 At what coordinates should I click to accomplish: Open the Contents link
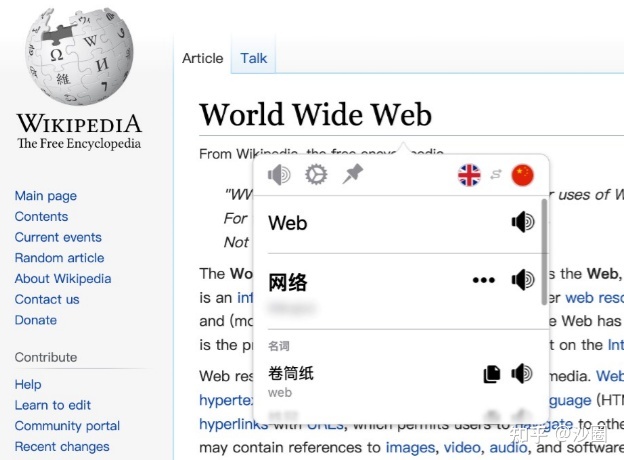[41, 216]
